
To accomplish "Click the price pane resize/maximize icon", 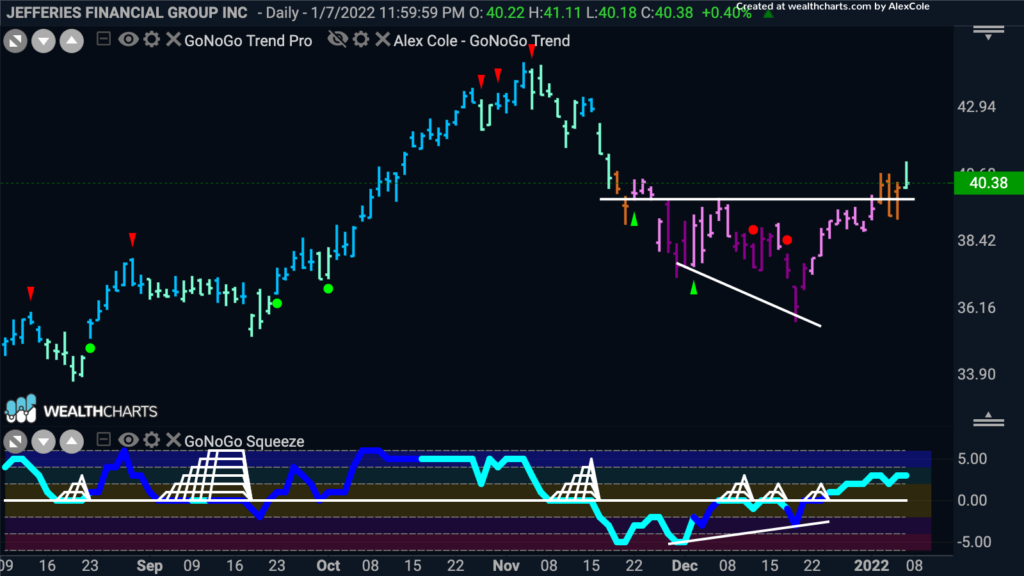I will click(x=15, y=41).
